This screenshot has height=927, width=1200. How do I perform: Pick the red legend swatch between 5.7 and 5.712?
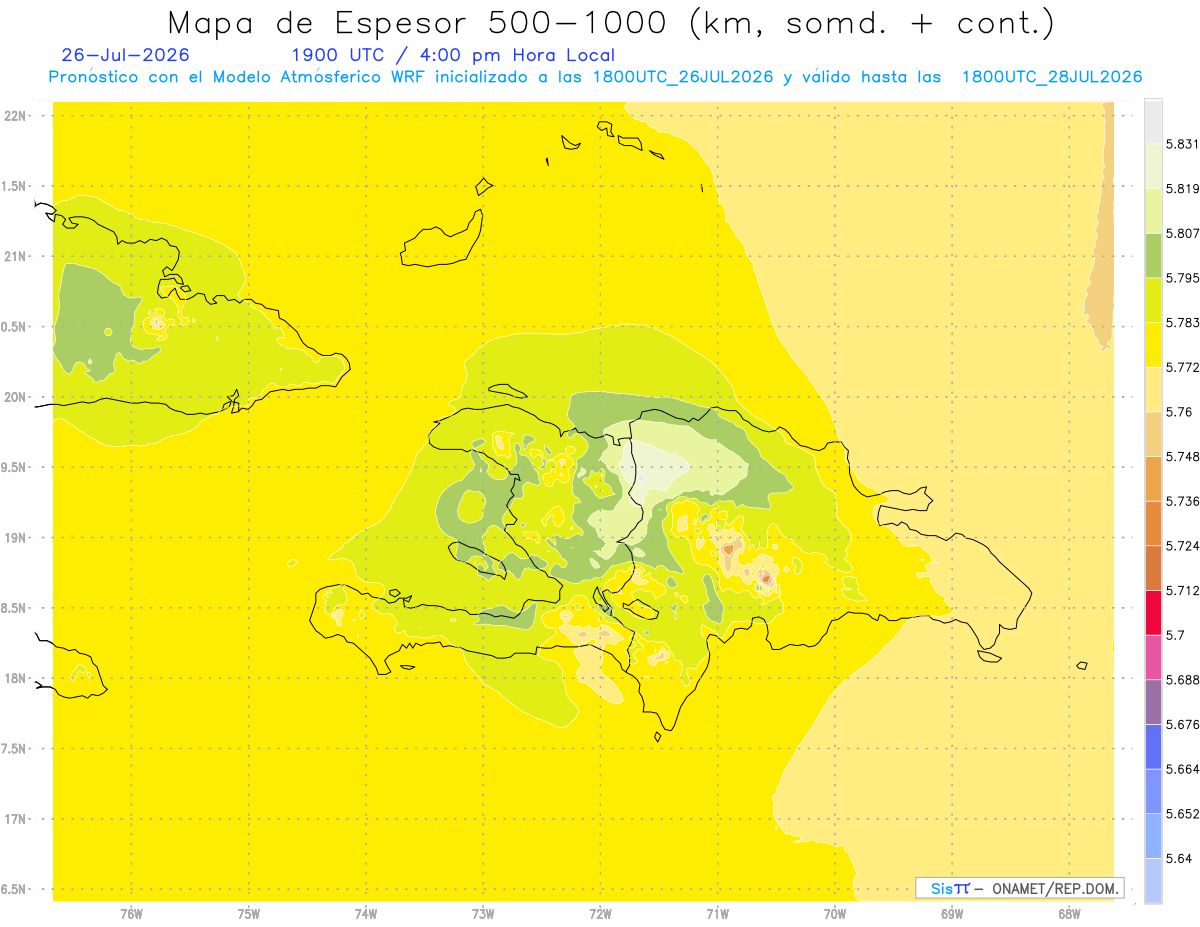[1153, 612]
